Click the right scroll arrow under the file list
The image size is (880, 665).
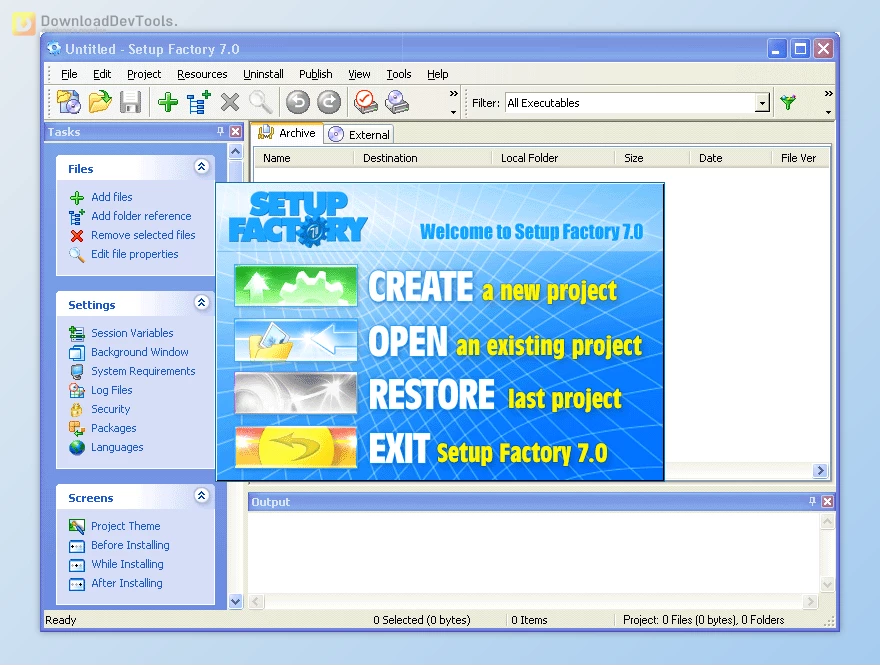pos(820,470)
